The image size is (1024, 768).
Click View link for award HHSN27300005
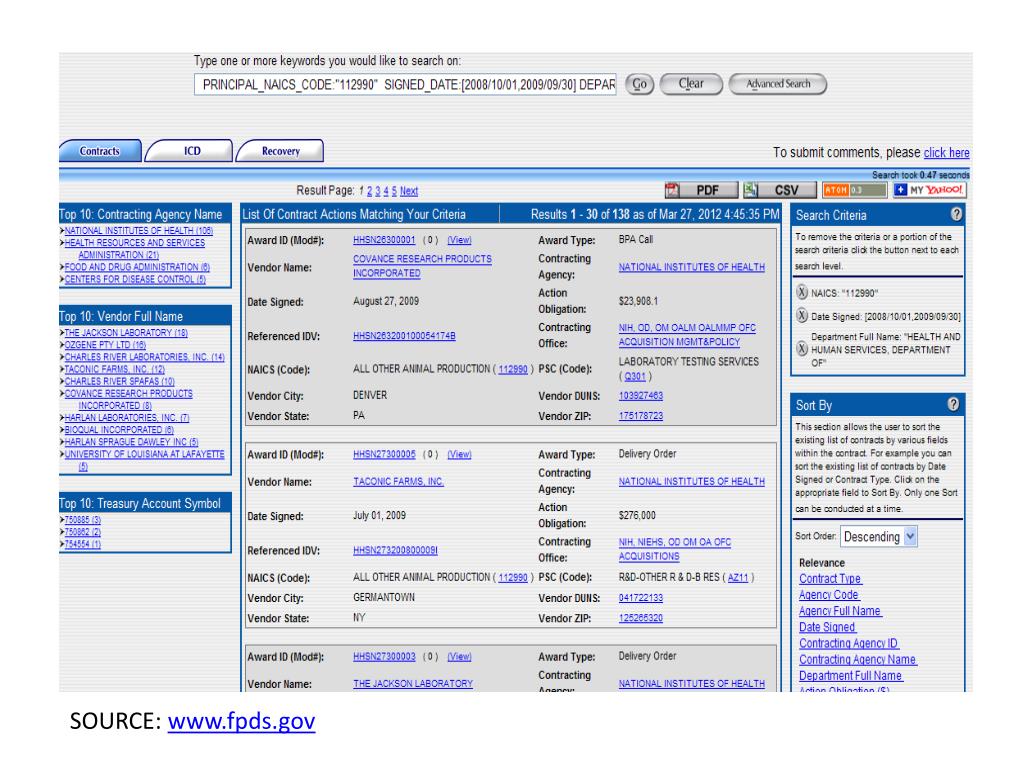pyautogui.click(x=459, y=455)
